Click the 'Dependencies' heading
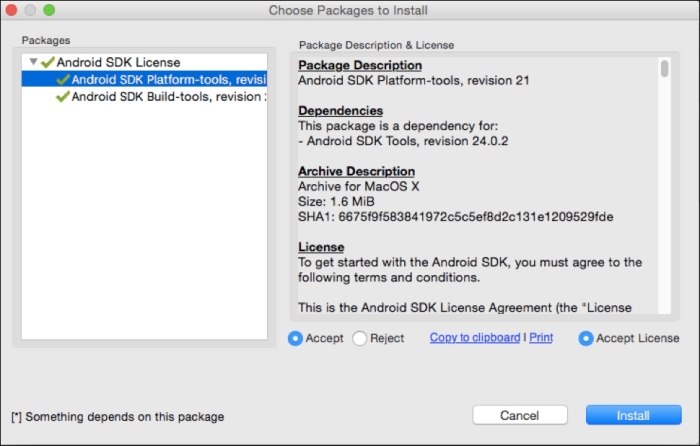Viewport: 700px width, 446px height. (341, 110)
